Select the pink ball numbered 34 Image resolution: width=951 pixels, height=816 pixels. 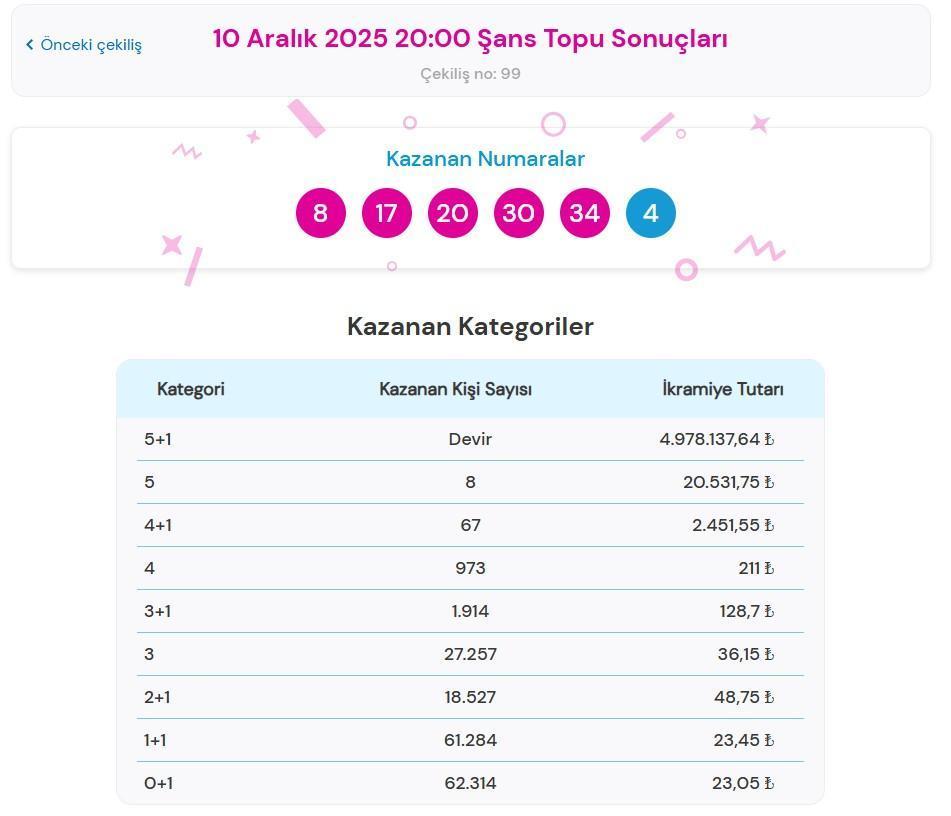click(x=584, y=212)
